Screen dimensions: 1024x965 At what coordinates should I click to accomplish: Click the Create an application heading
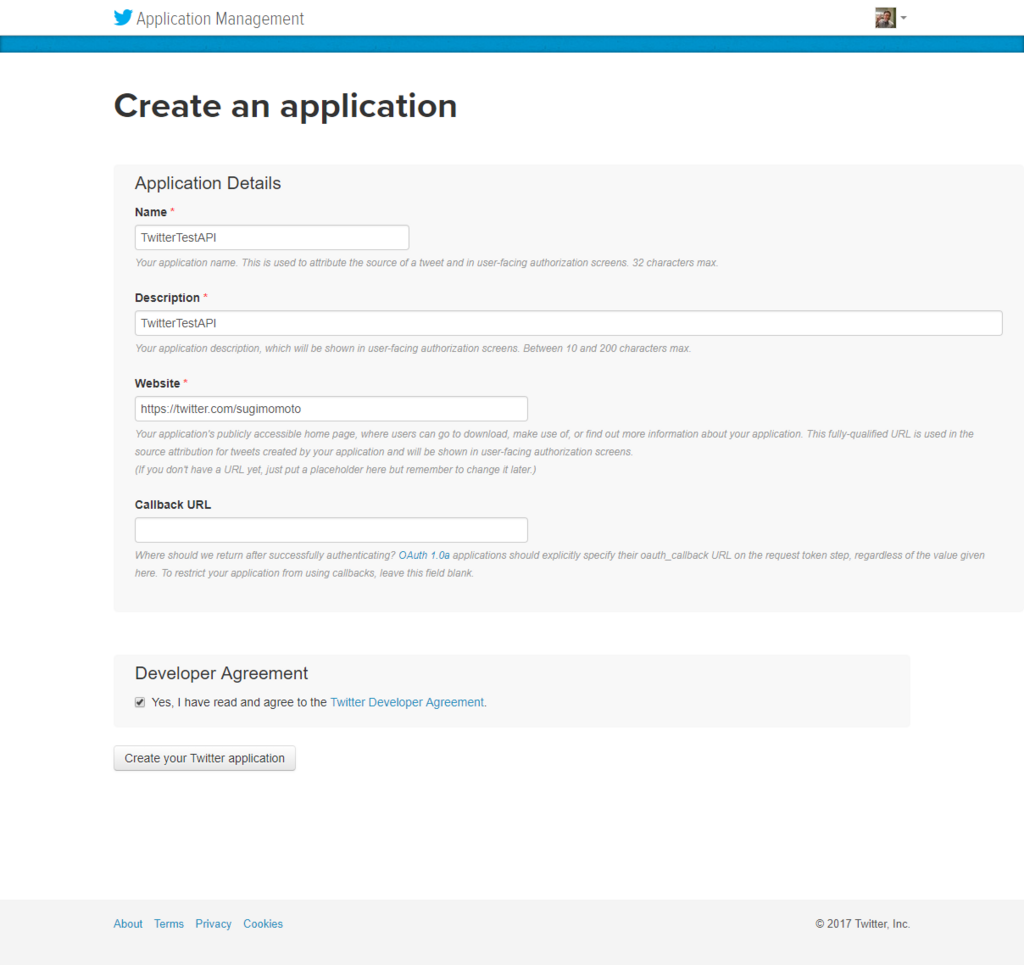pos(285,106)
